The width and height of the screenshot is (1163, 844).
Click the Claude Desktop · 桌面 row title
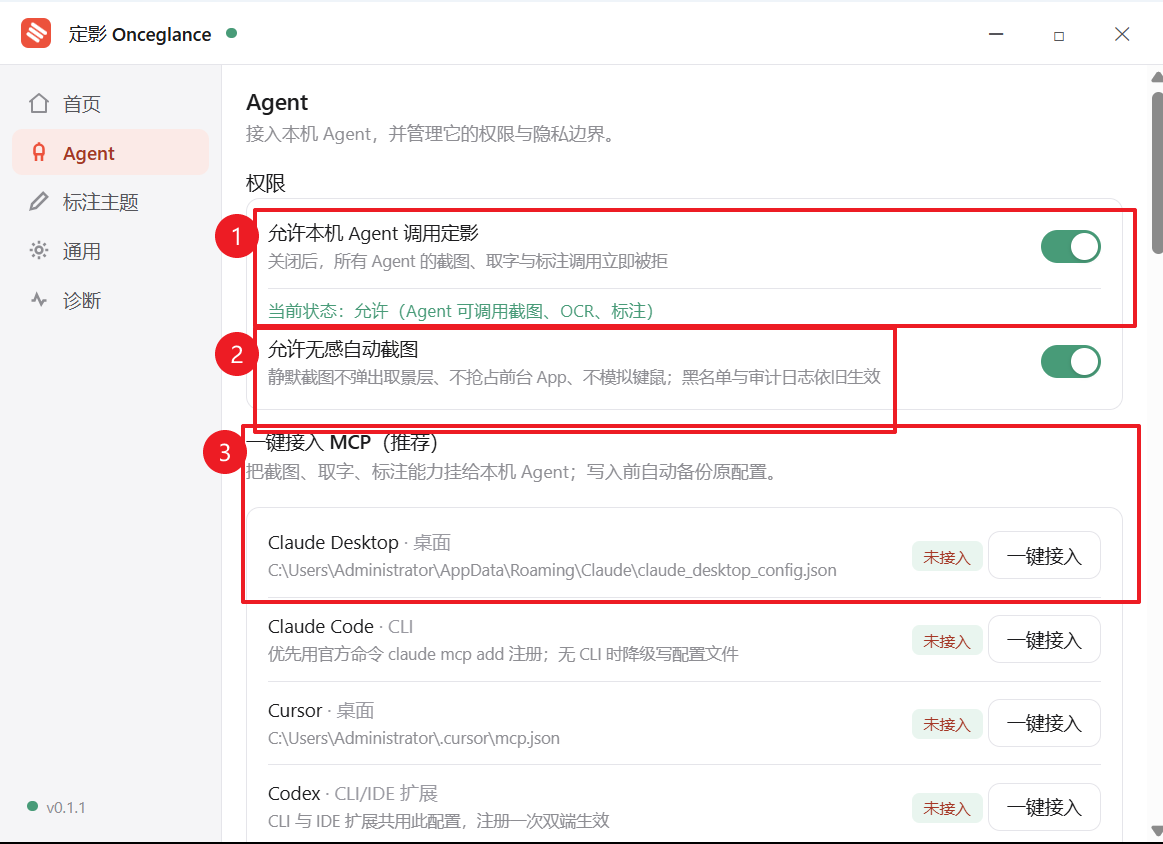click(359, 542)
